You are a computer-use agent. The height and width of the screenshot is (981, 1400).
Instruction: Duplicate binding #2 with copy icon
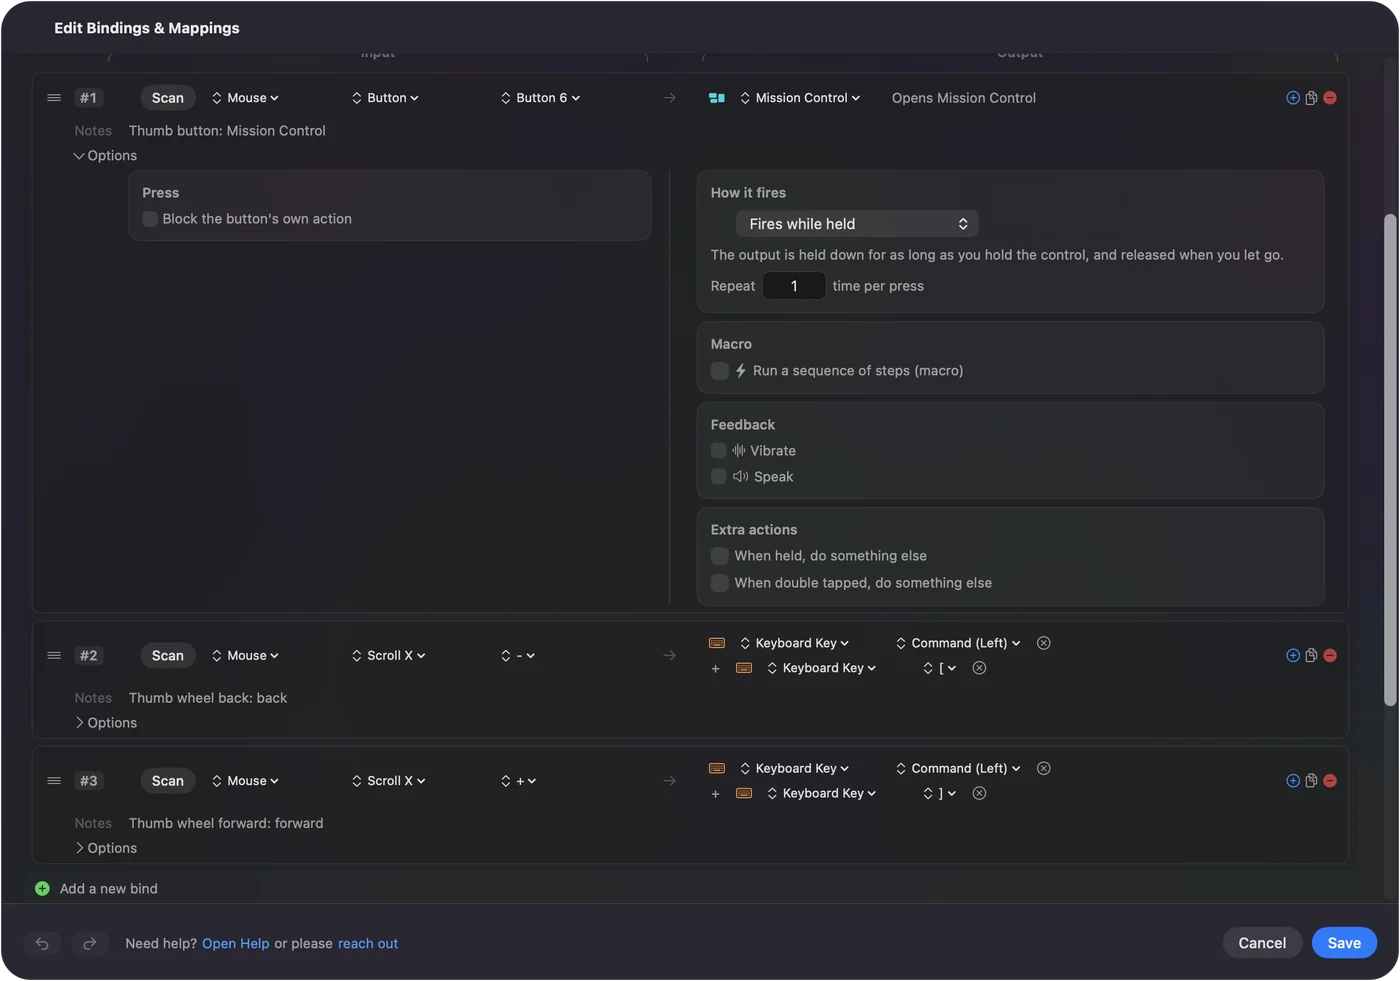tap(1311, 656)
